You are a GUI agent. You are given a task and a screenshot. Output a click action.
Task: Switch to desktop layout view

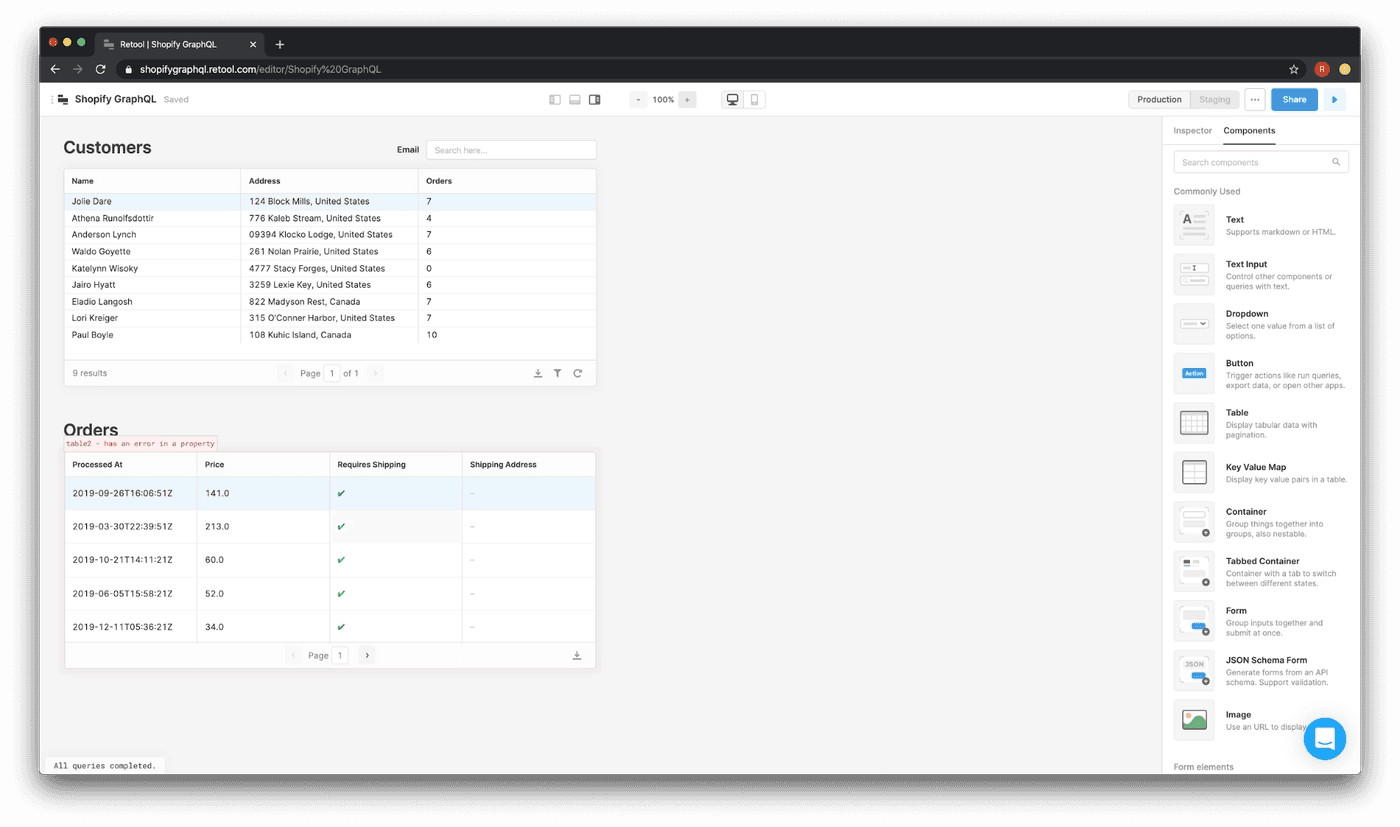coord(733,100)
